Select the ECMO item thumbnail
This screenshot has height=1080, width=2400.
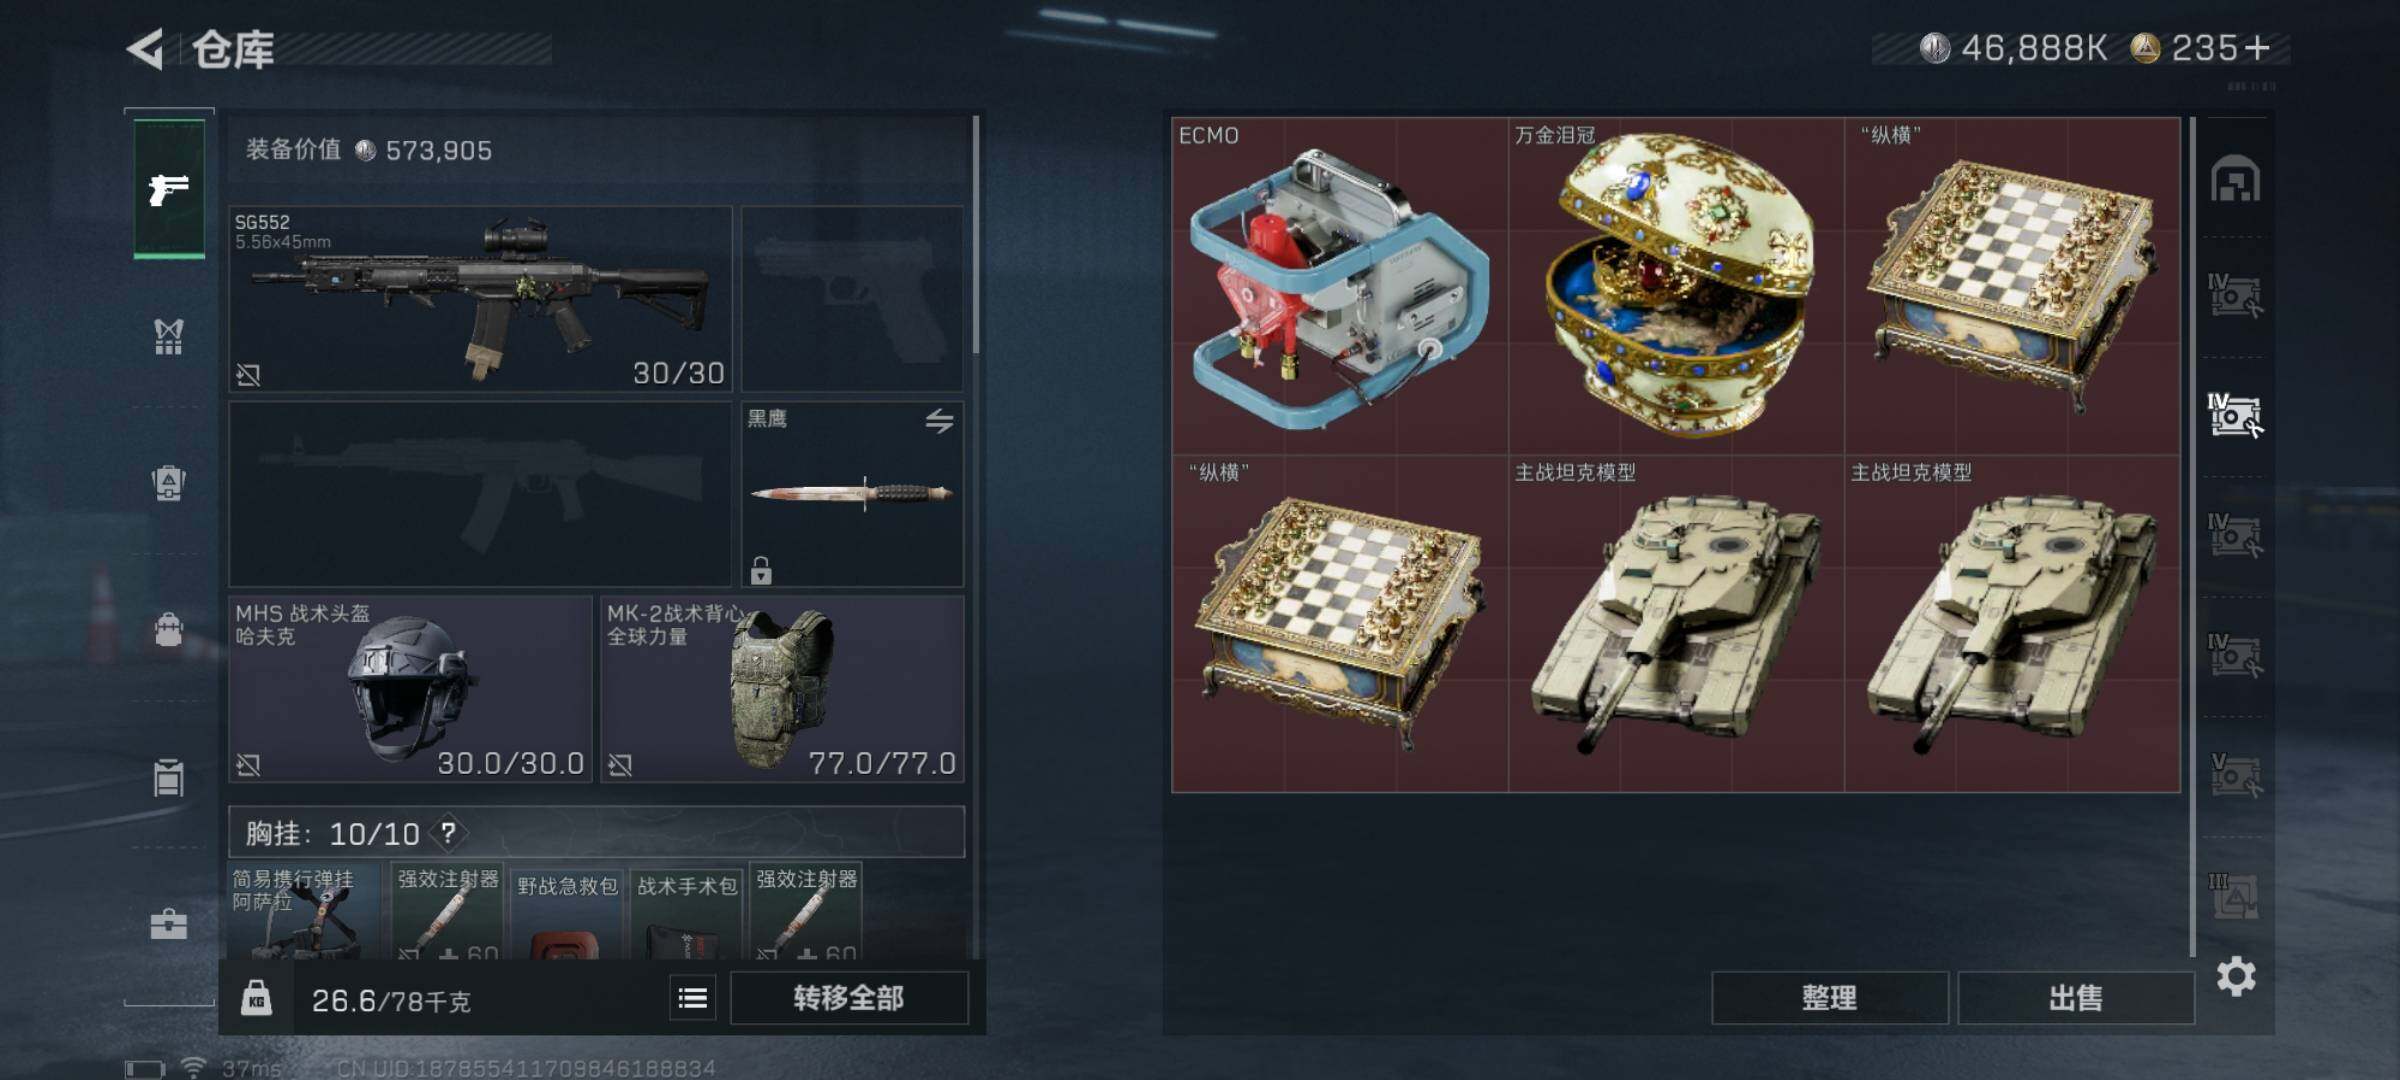(1340, 286)
